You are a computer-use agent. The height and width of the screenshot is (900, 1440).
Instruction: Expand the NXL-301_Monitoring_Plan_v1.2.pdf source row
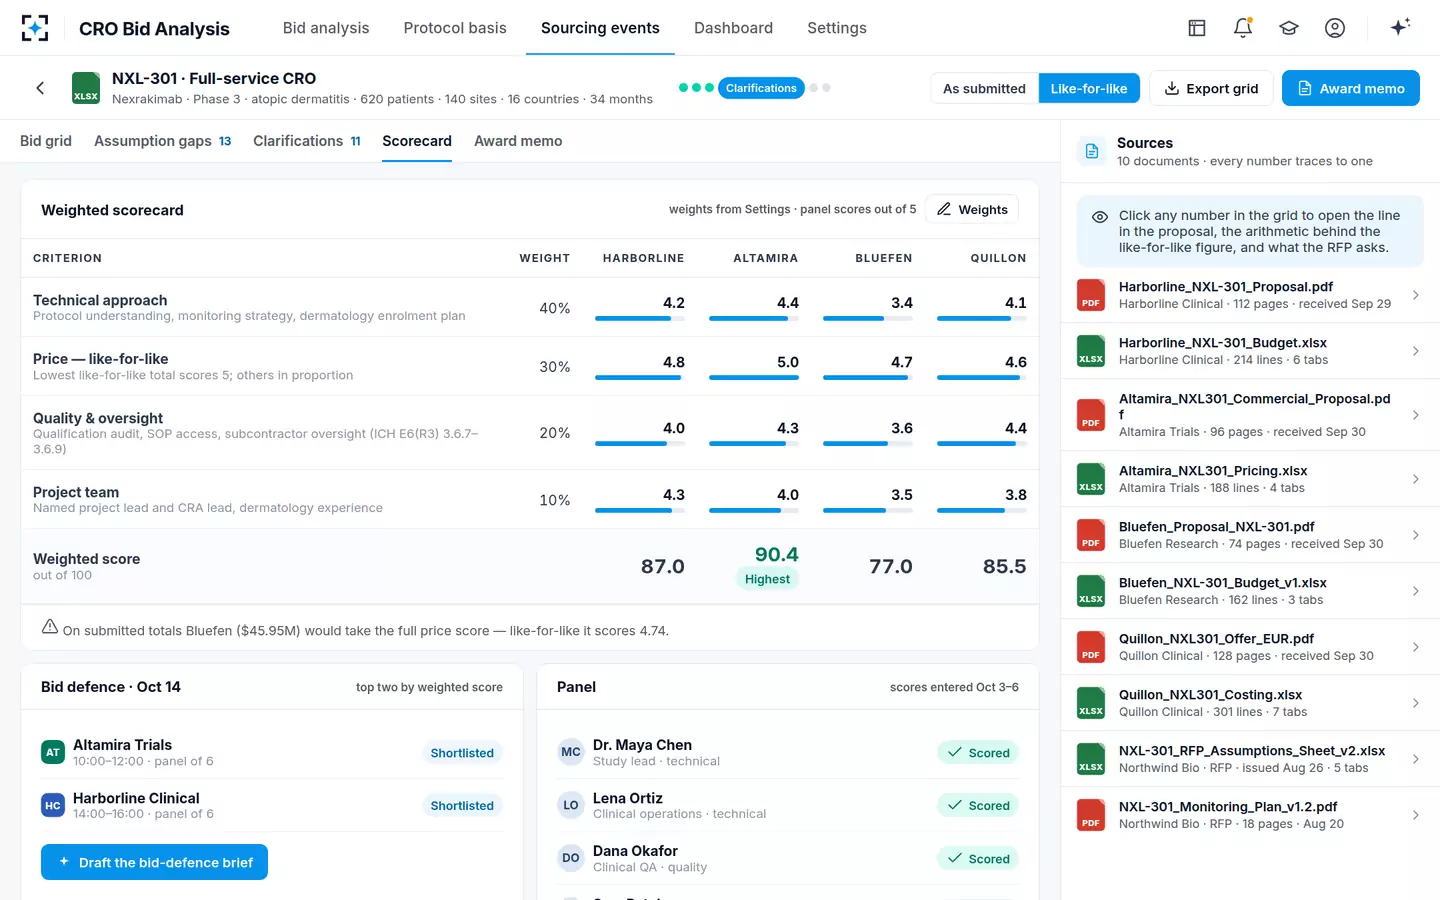1250,815
